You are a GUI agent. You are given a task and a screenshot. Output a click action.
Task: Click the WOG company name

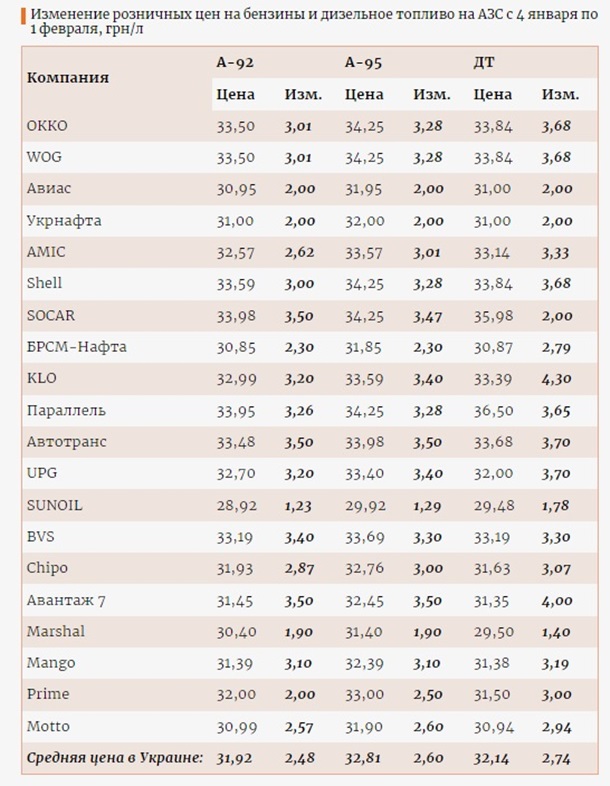click(45, 157)
